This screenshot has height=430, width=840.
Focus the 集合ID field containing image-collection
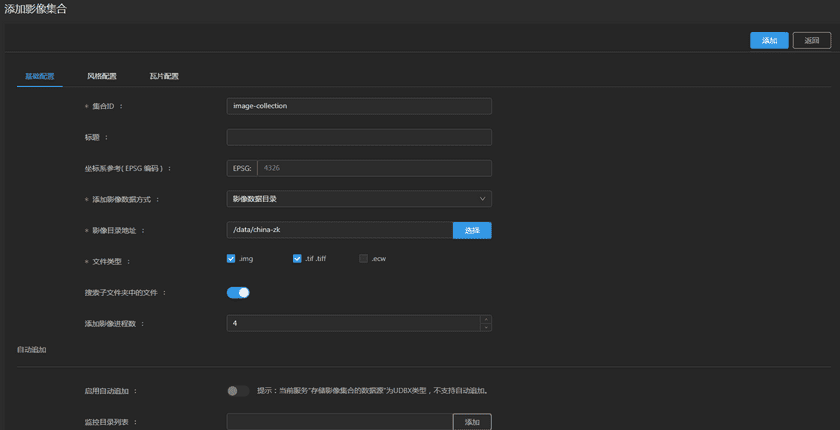(x=359, y=106)
